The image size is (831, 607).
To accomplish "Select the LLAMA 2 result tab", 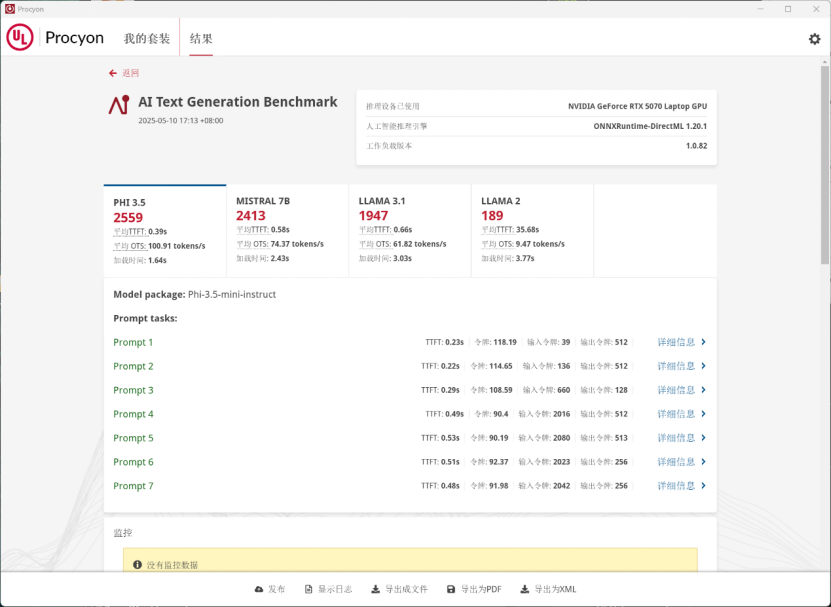I will [x=532, y=231].
